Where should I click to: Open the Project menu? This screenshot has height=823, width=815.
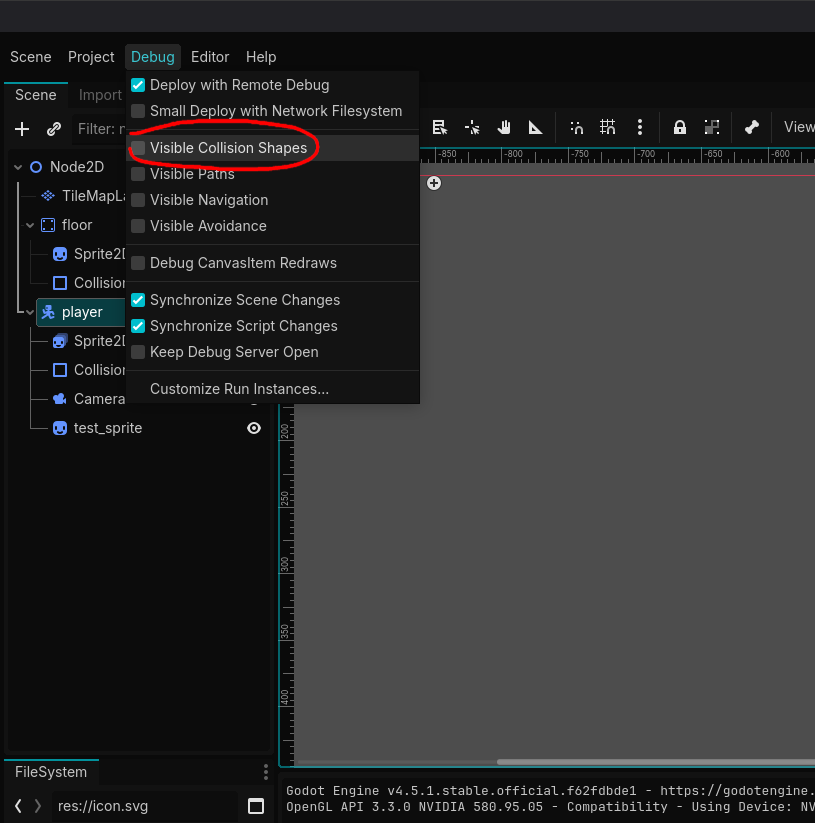tap(91, 57)
